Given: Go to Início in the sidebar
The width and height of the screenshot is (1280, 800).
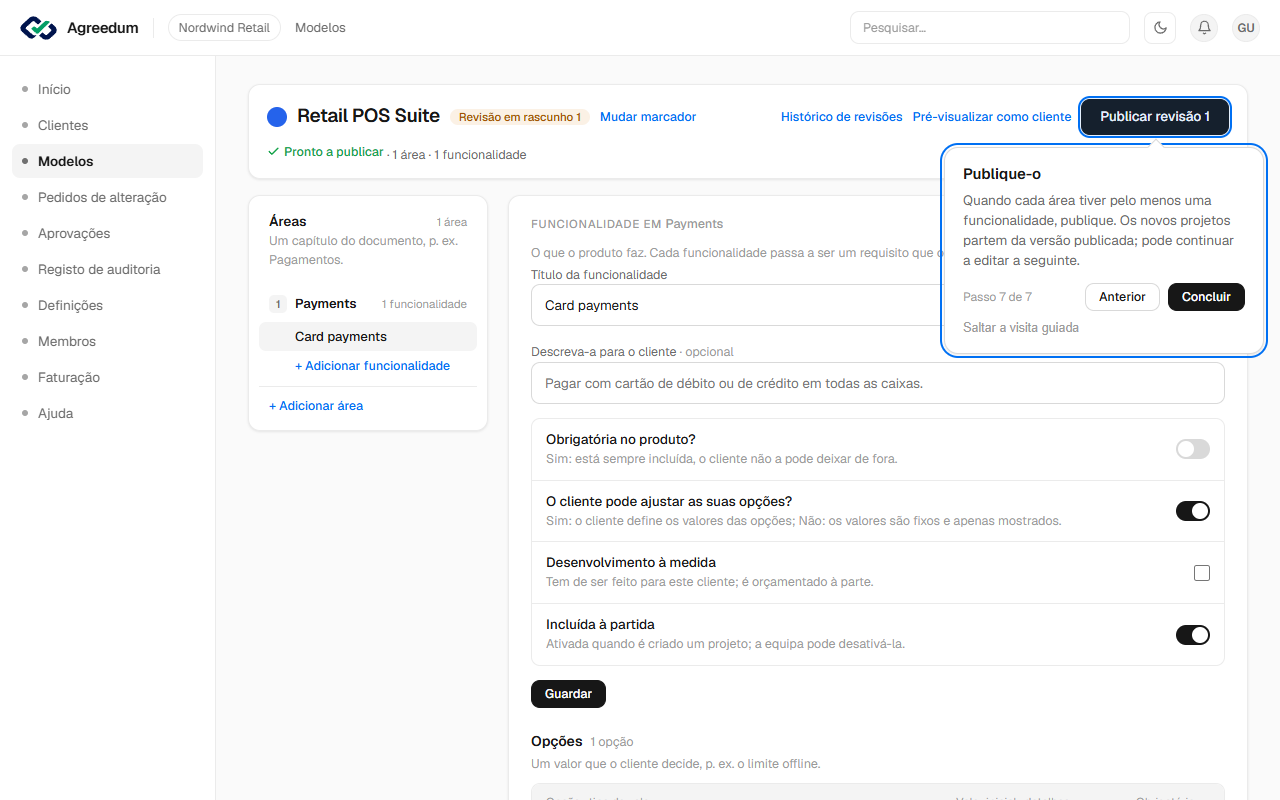Looking at the screenshot, I should pyautogui.click(x=107, y=89).
